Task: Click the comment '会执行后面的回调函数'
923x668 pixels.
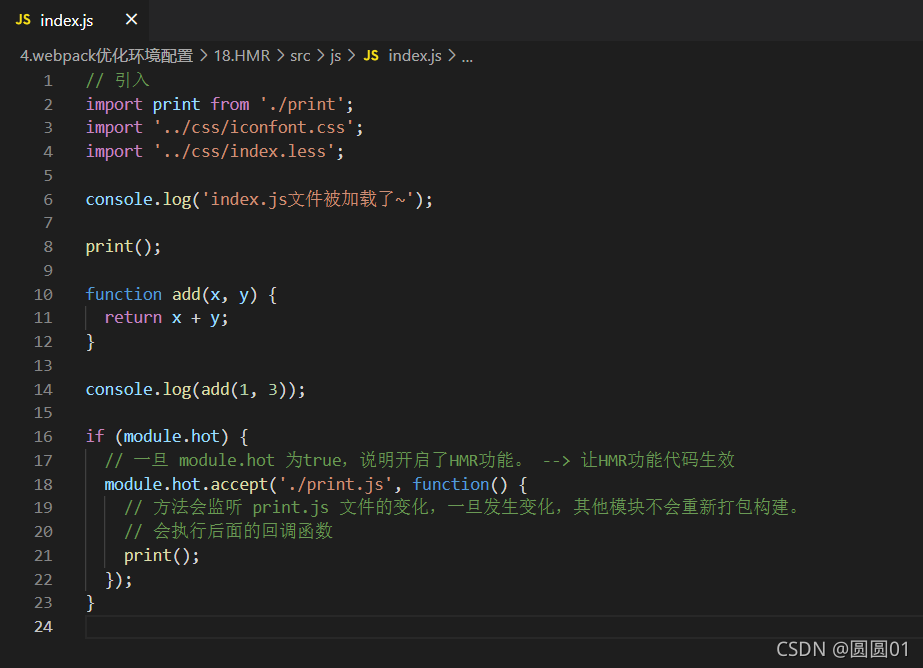Action: pyautogui.click(x=228, y=531)
